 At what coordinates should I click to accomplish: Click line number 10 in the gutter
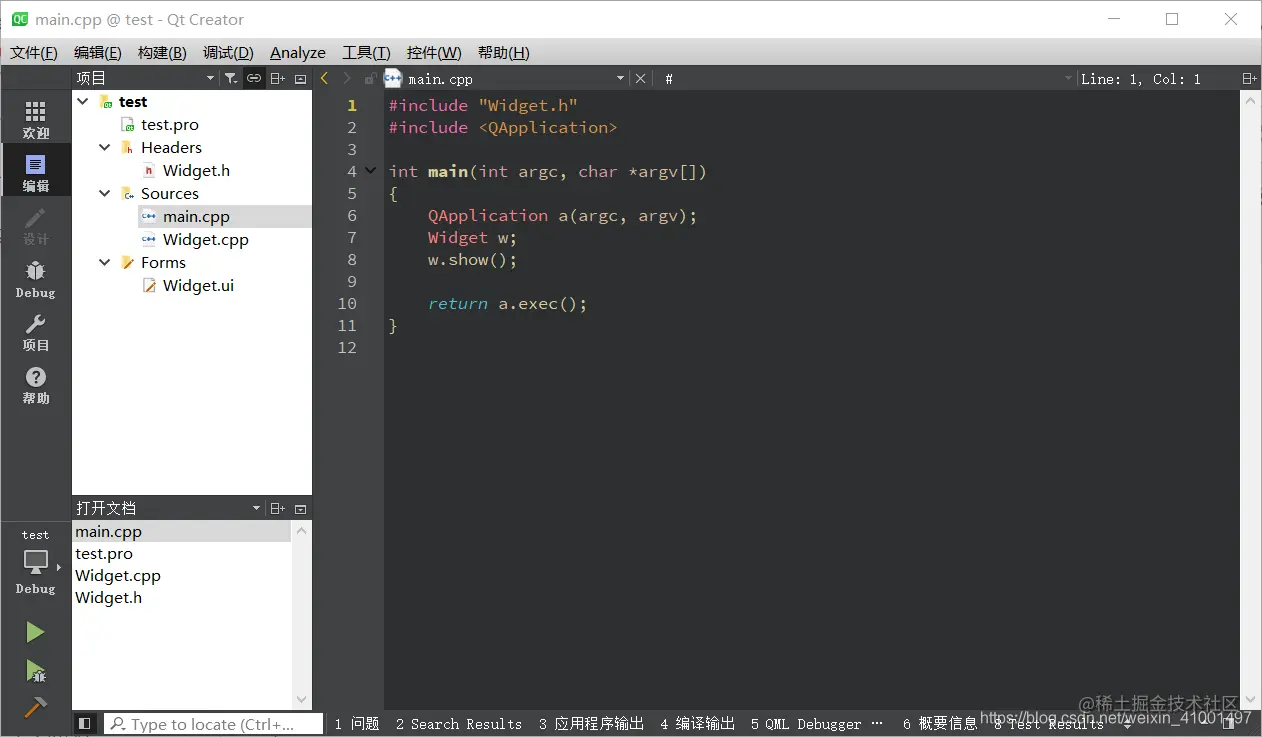[x=347, y=304]
